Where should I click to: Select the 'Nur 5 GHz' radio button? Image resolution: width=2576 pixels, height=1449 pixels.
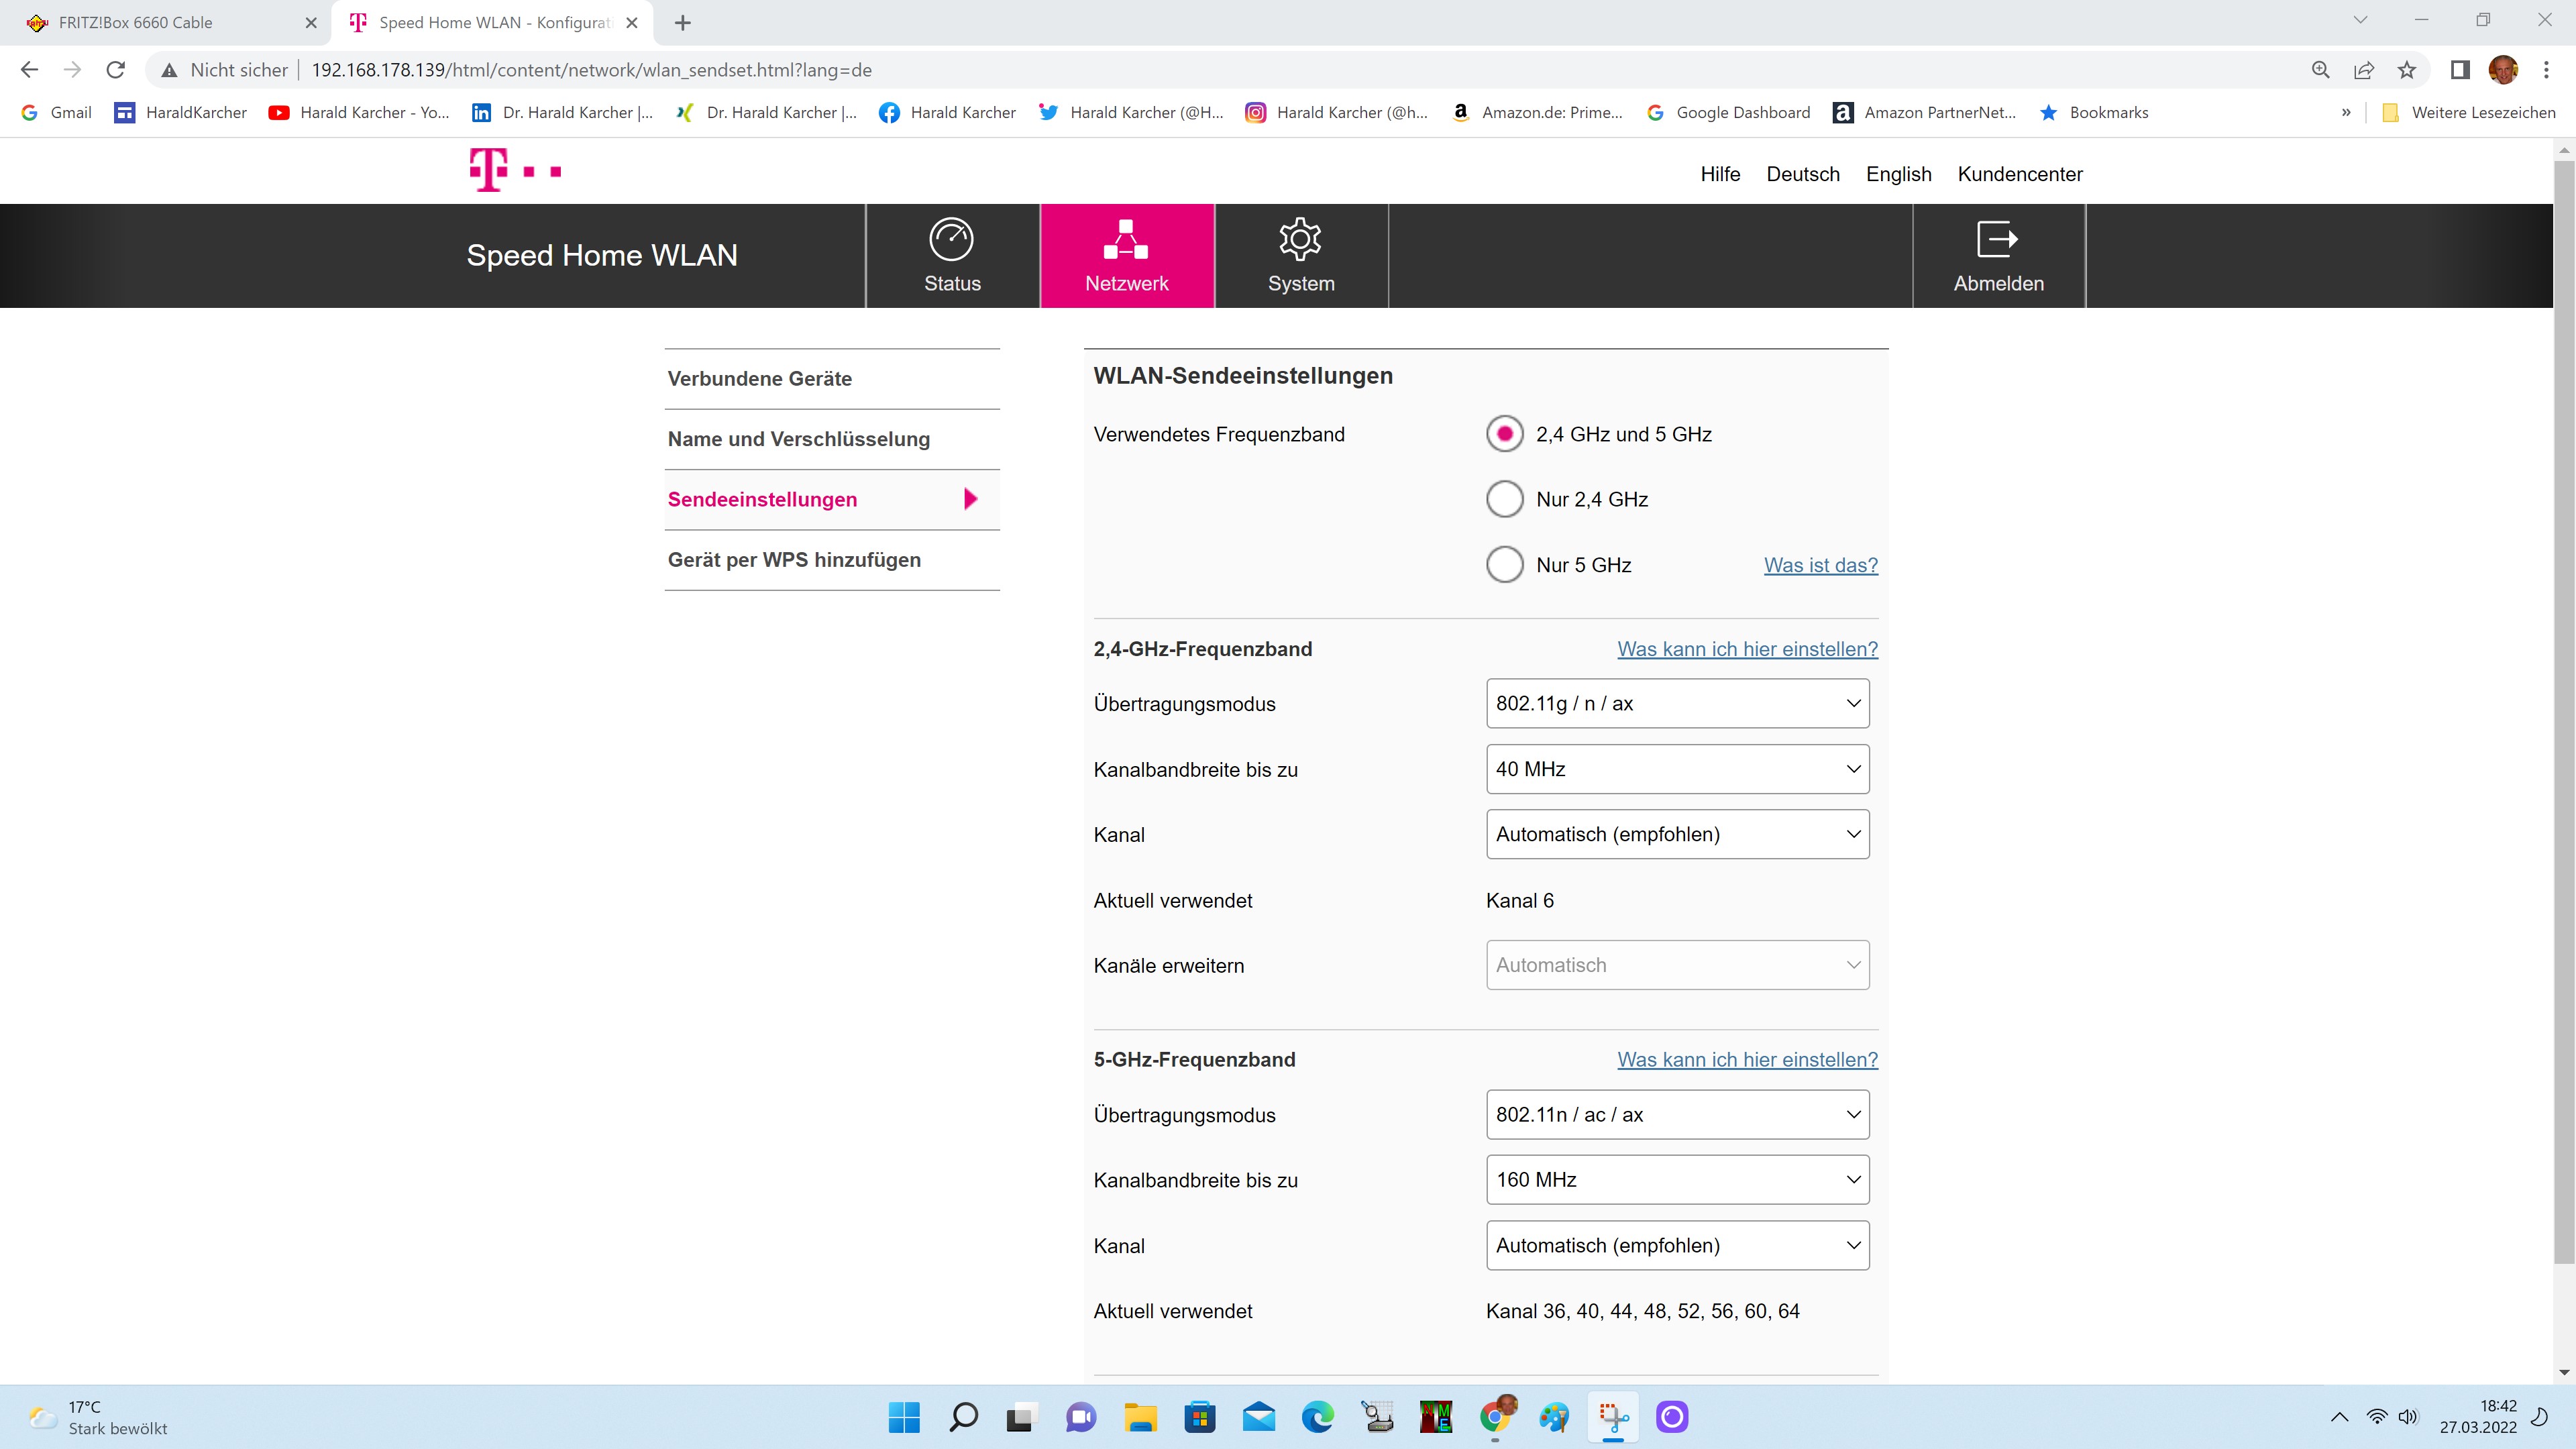1504,565
